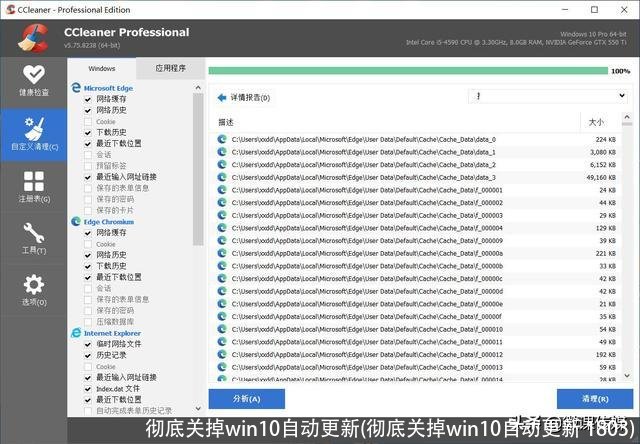
Task: Click the left list scroll-down arrow
Action: [198, 408]
